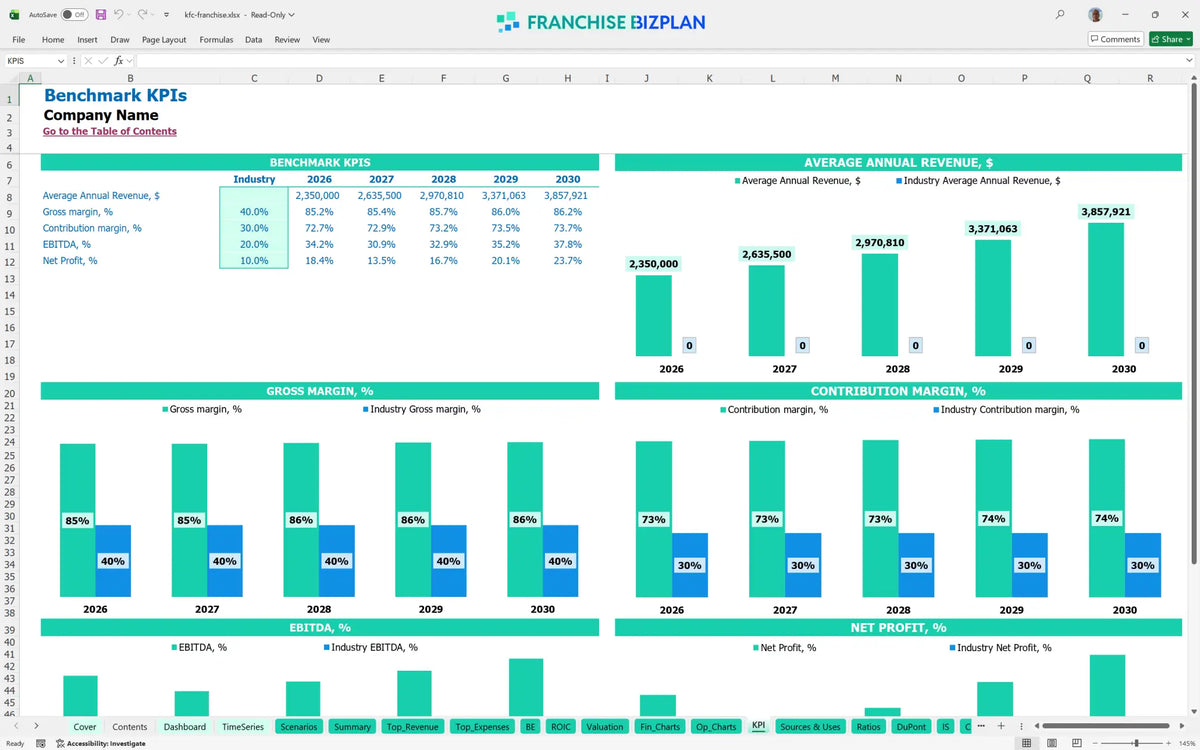Switch to the Top_Revenue sheet tab
The height and width of the screenshot is (750, 1200).
click(411, 727)
